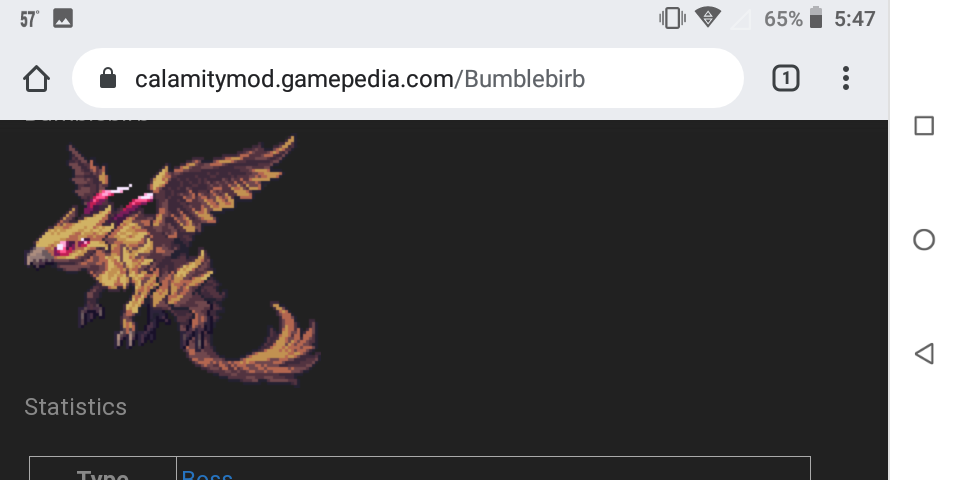The height and width of the screenshot is (480, 960).
Task: Tap the 65% battery percentage text
Action: click(x=783, y=19)
